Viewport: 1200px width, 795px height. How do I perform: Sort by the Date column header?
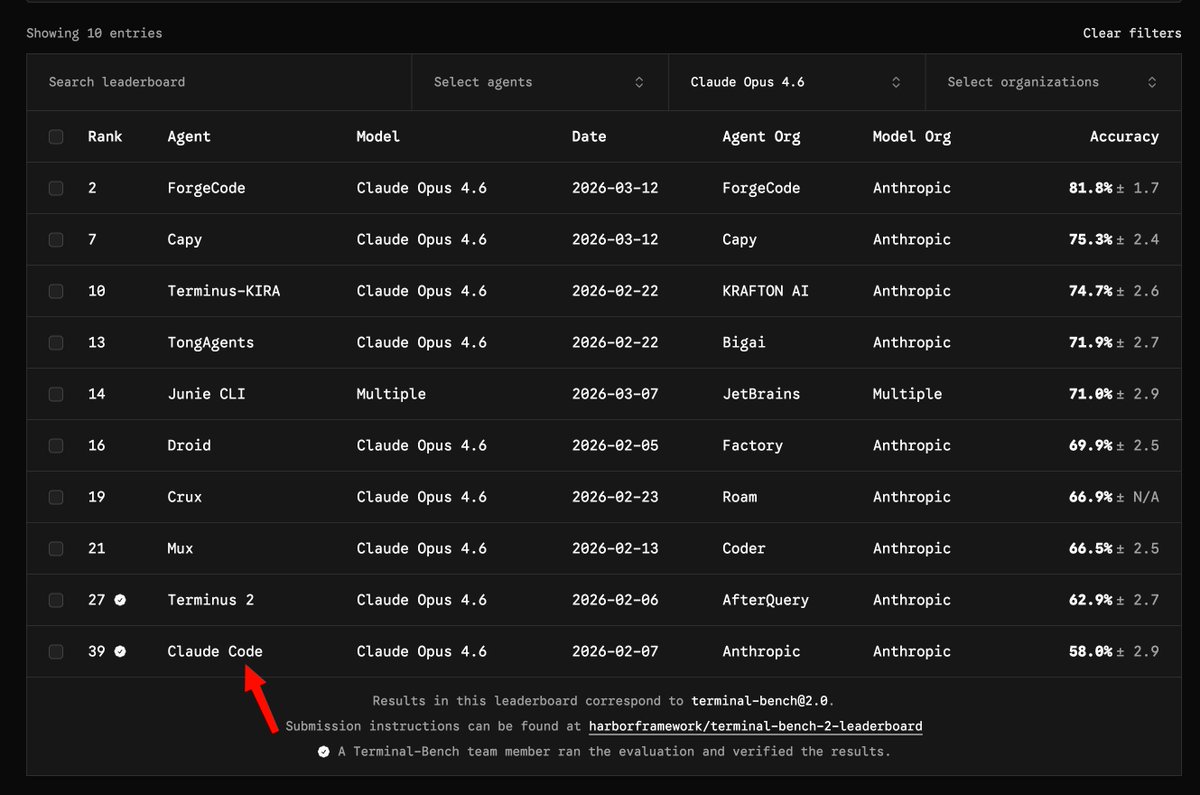pyautogui.click(x=589, y=137)
